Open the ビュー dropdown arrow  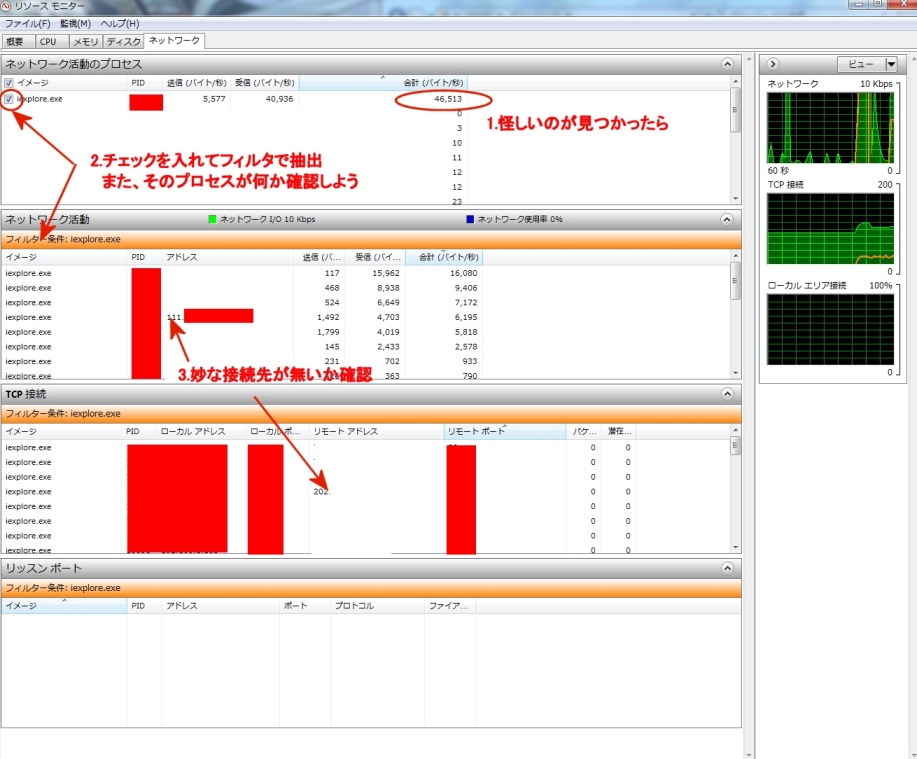pos(890,64)
